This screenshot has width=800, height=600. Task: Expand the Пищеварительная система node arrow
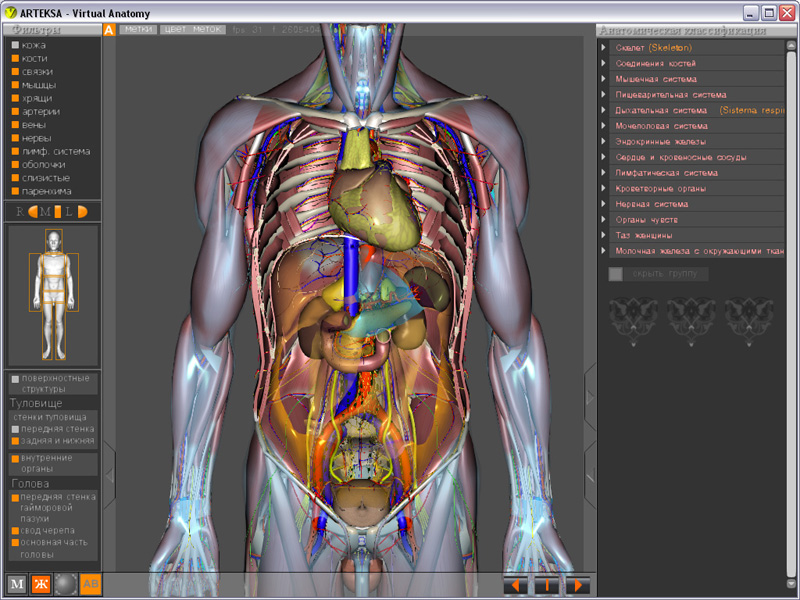604,94
